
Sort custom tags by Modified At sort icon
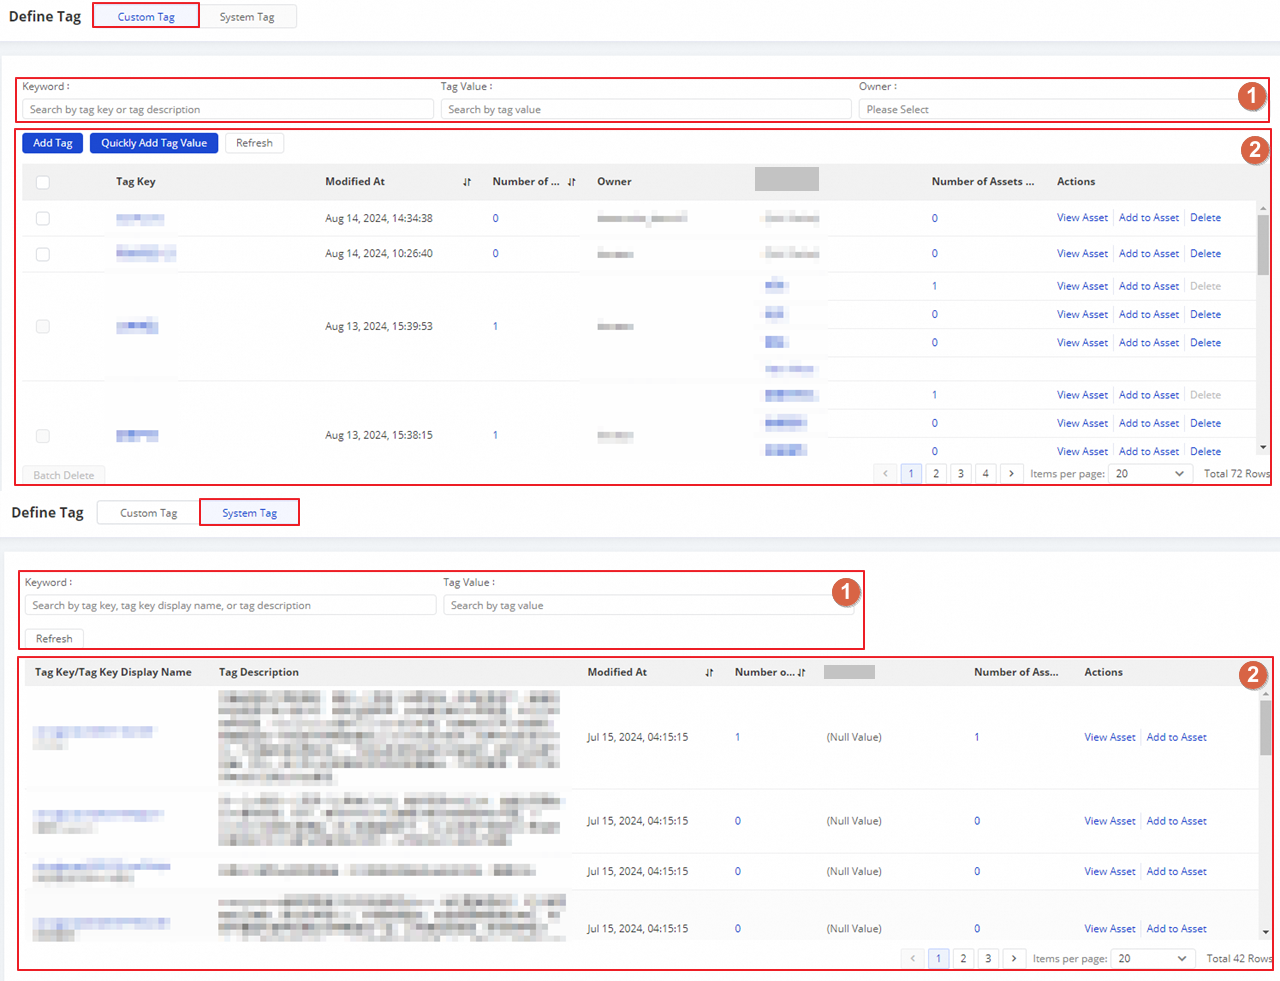coord(467,182)
